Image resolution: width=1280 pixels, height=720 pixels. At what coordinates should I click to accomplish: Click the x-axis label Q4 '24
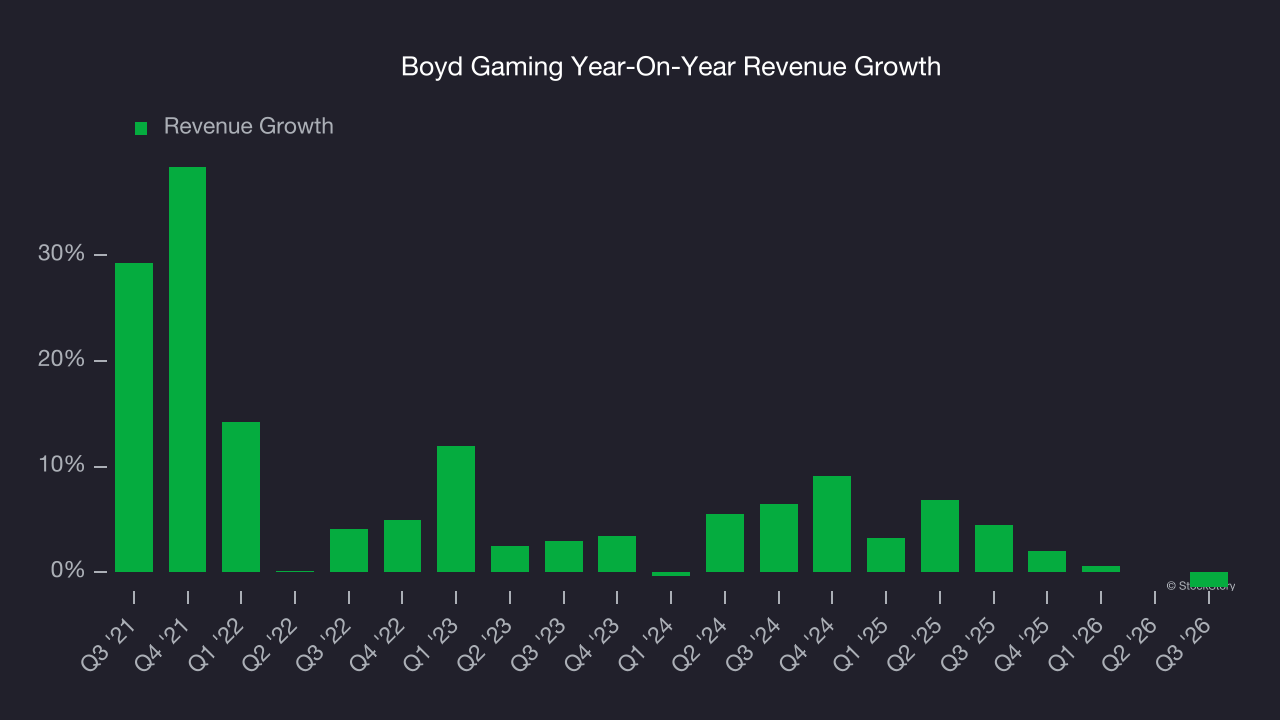tap(807, 645)
